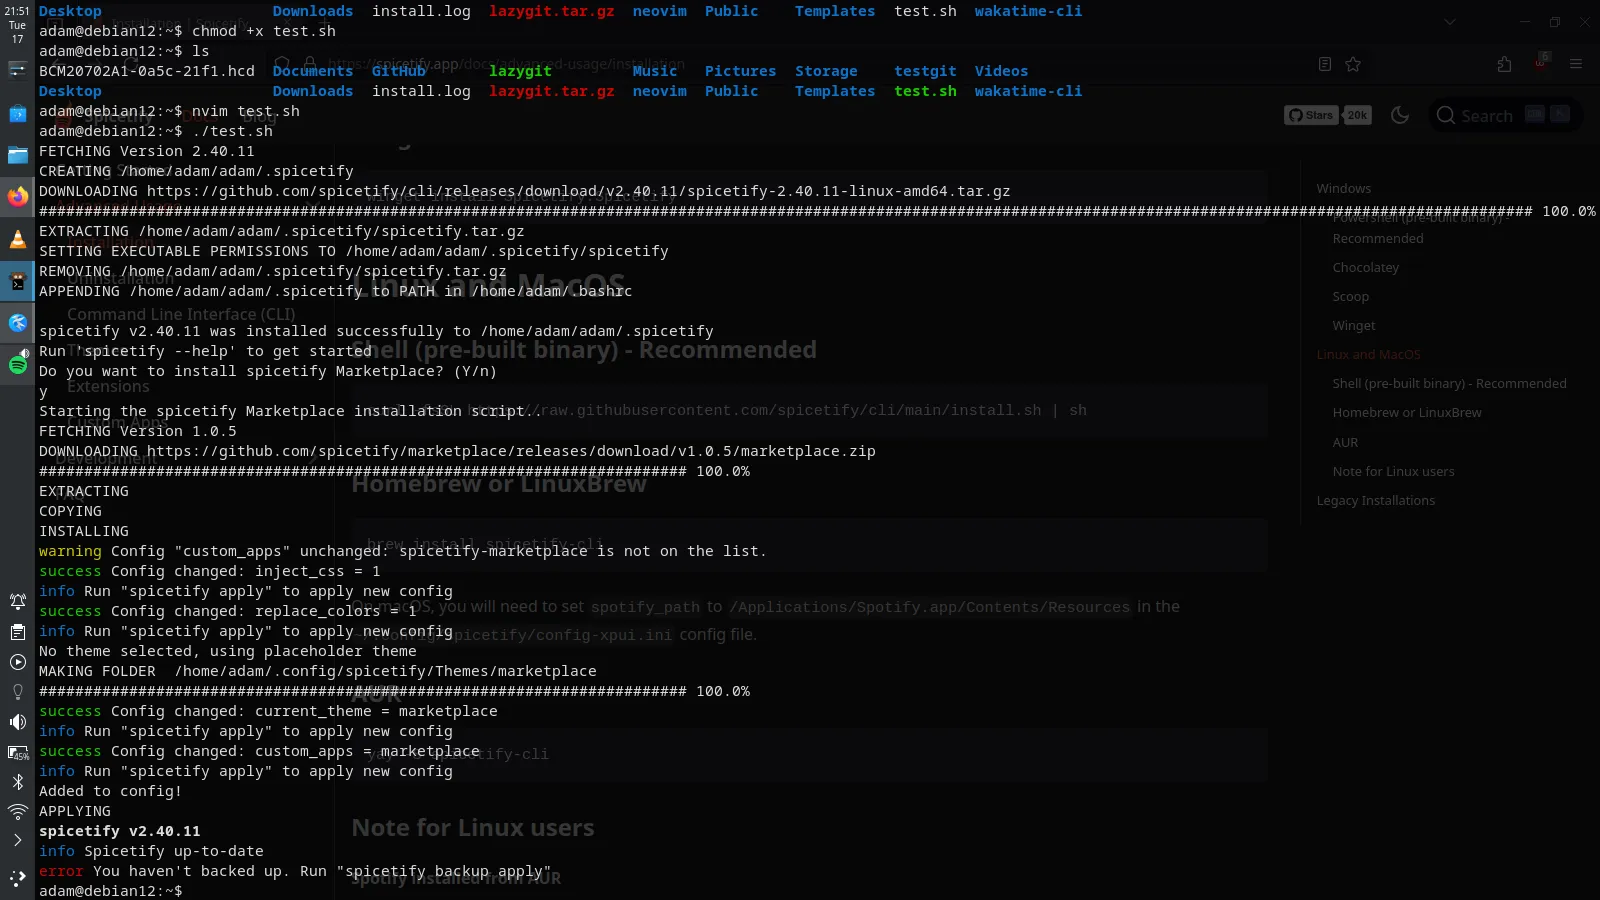
Task: Jump to Scoop section in contents
Action: (1350, 296)
